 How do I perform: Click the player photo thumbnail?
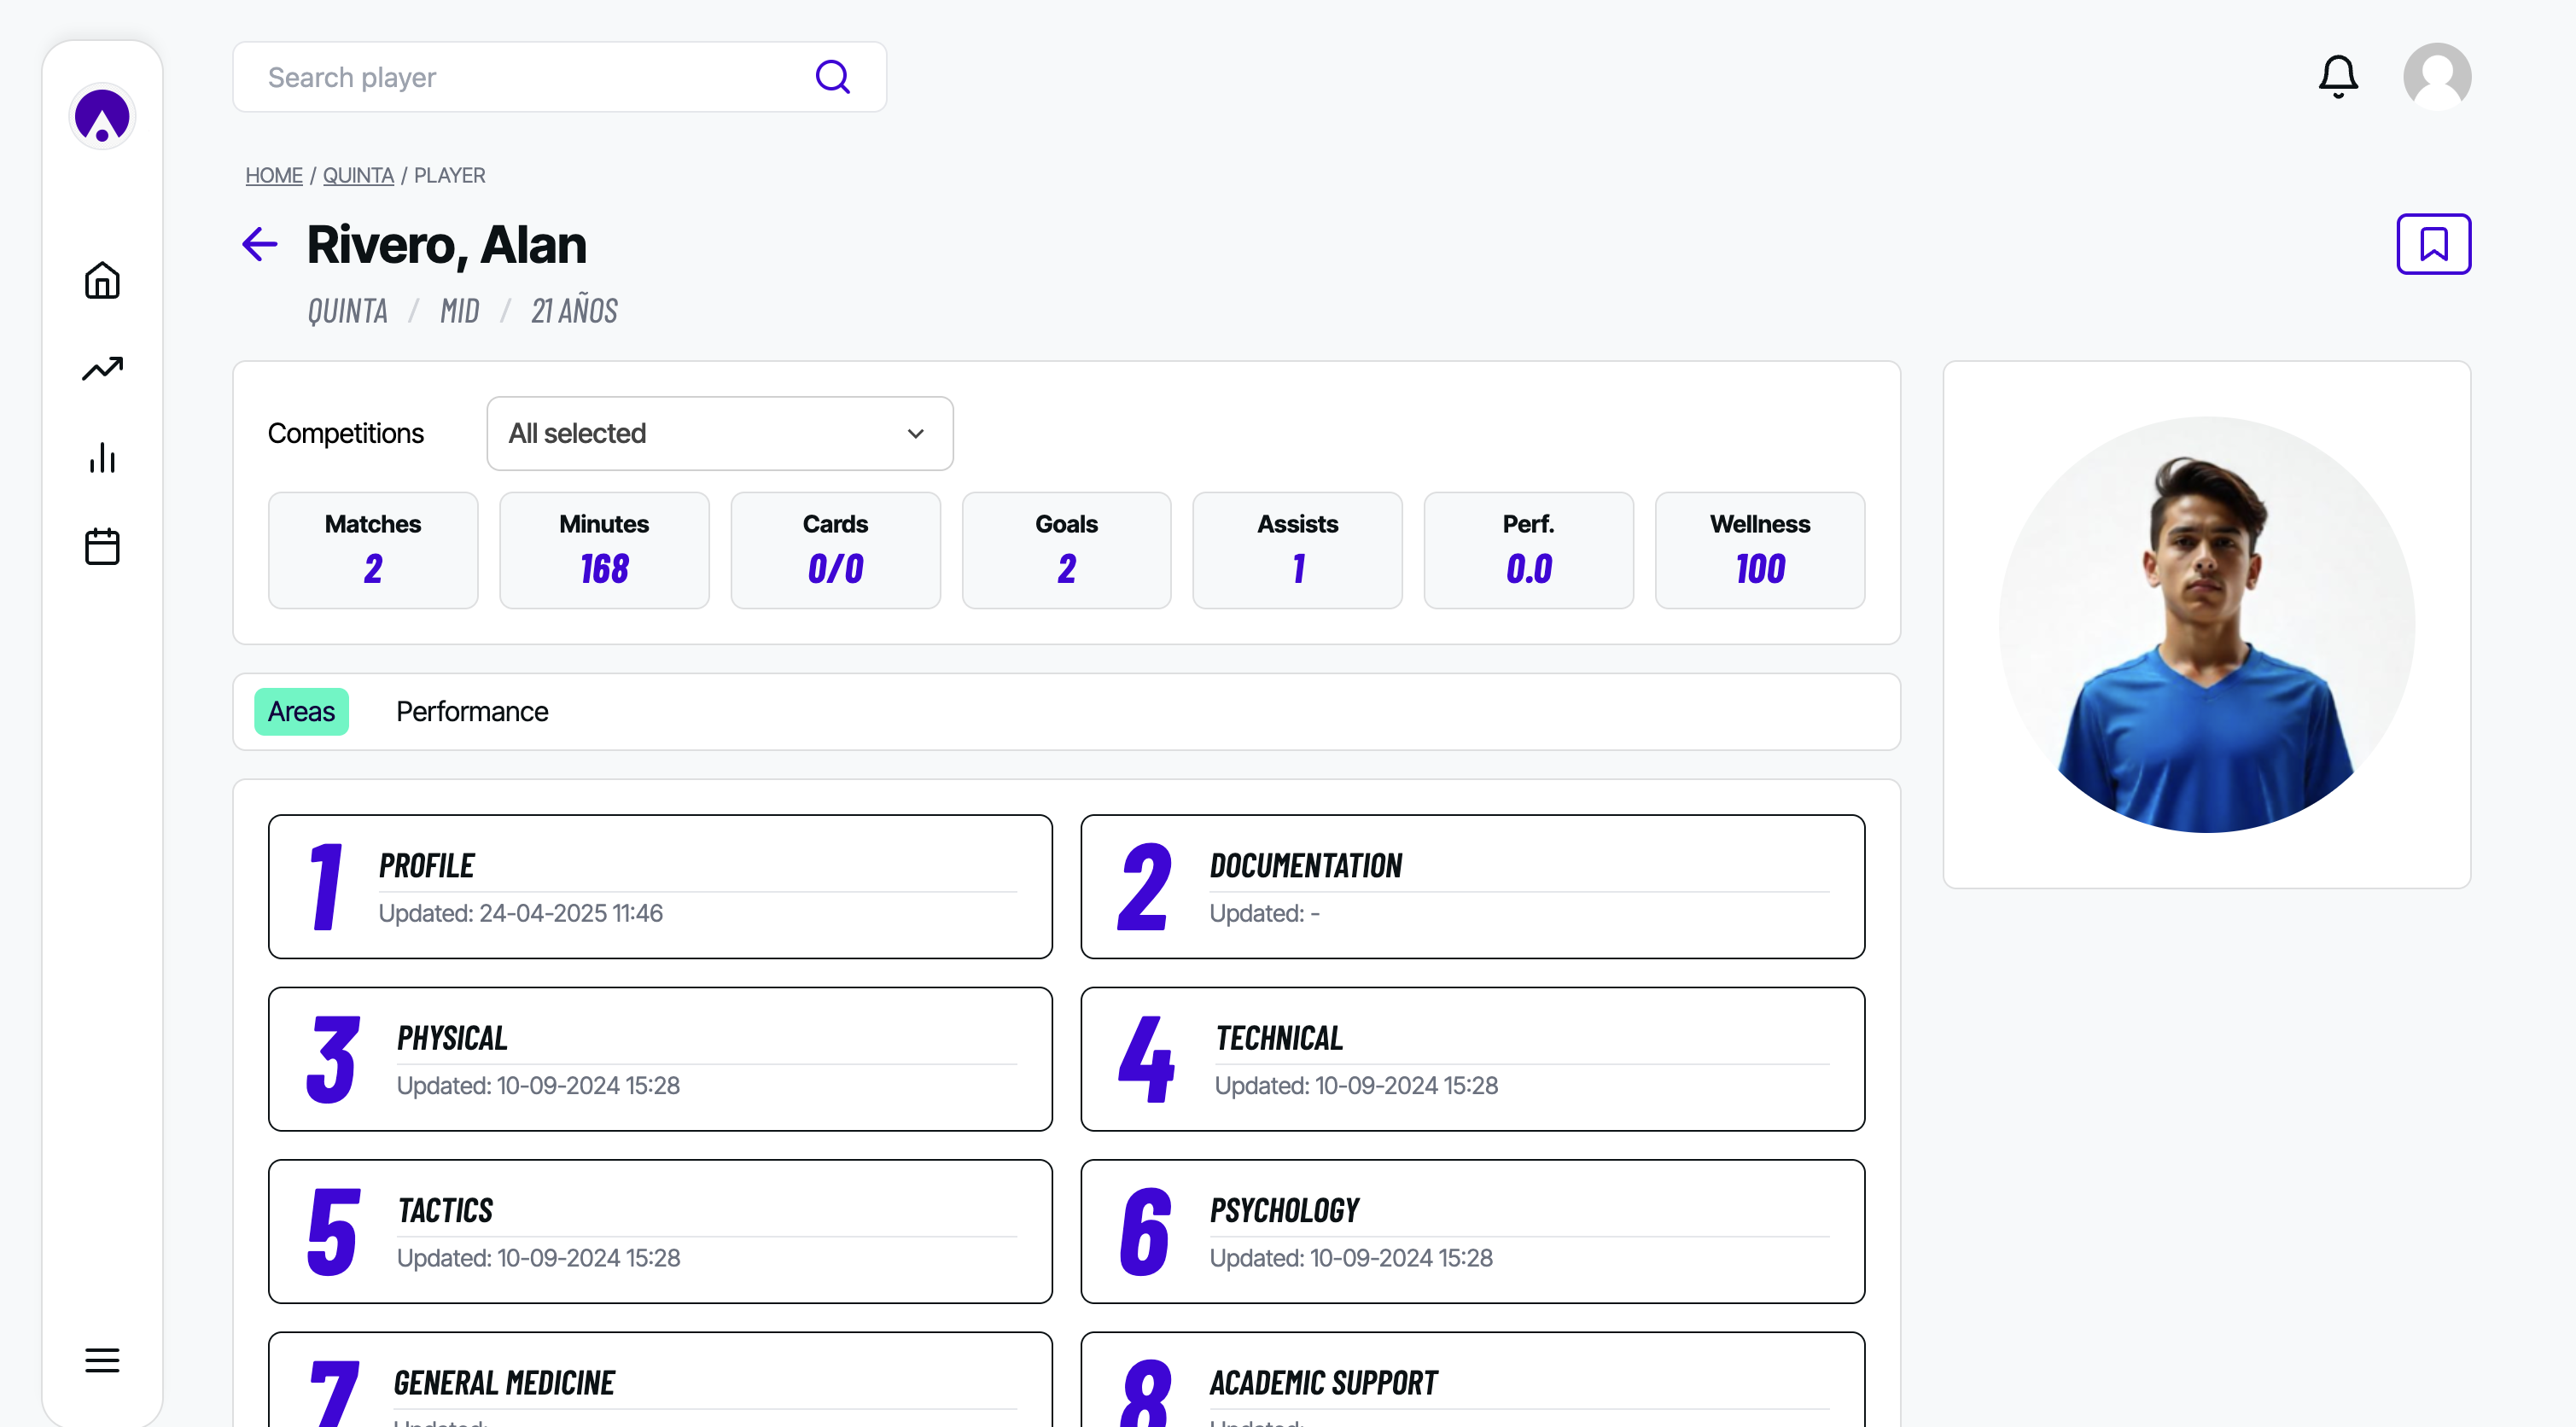click(2206, 624)
